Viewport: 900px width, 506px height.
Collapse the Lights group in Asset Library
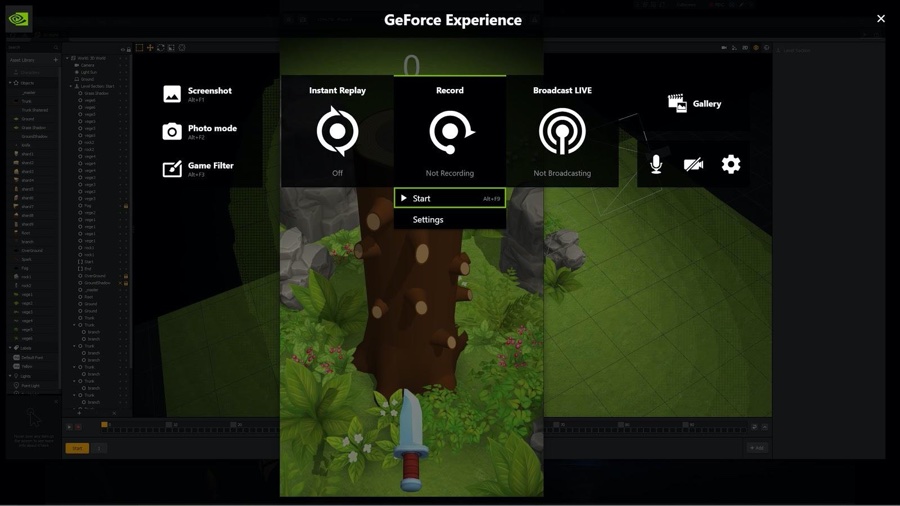[x=10, y=376]
